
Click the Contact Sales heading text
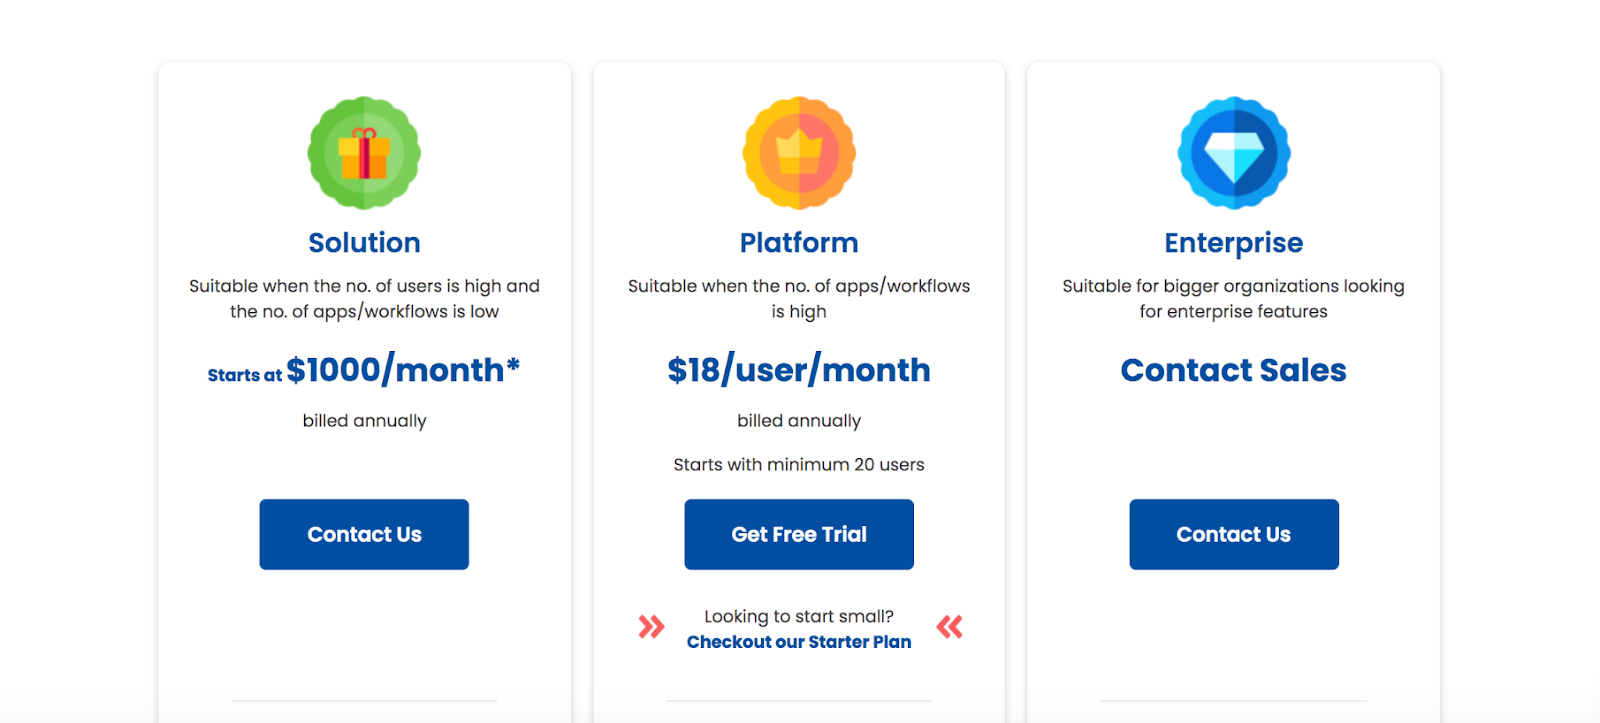click(x=1234, y=370)
